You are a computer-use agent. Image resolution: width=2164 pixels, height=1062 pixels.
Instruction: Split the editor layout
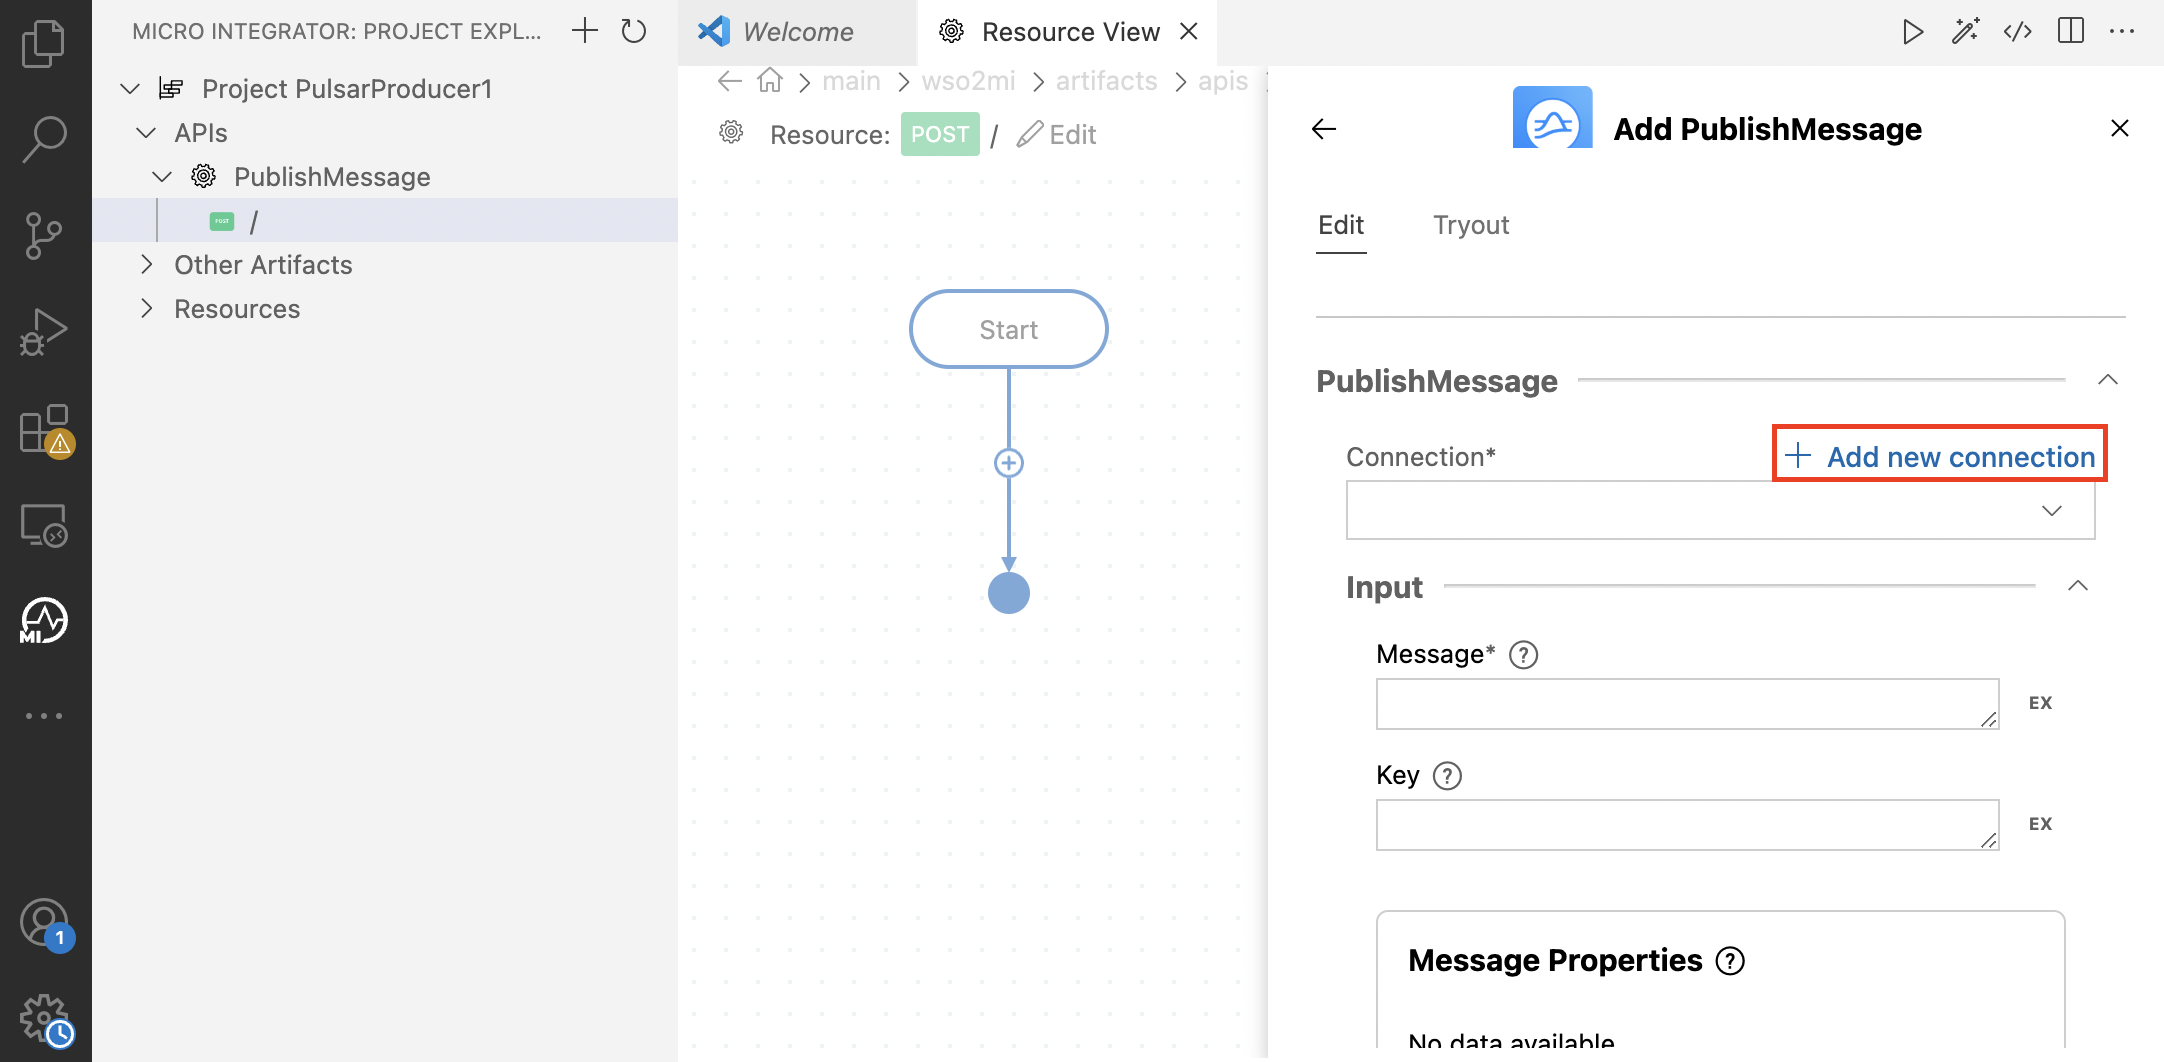pyautogui.click(x=2071, y=32)
